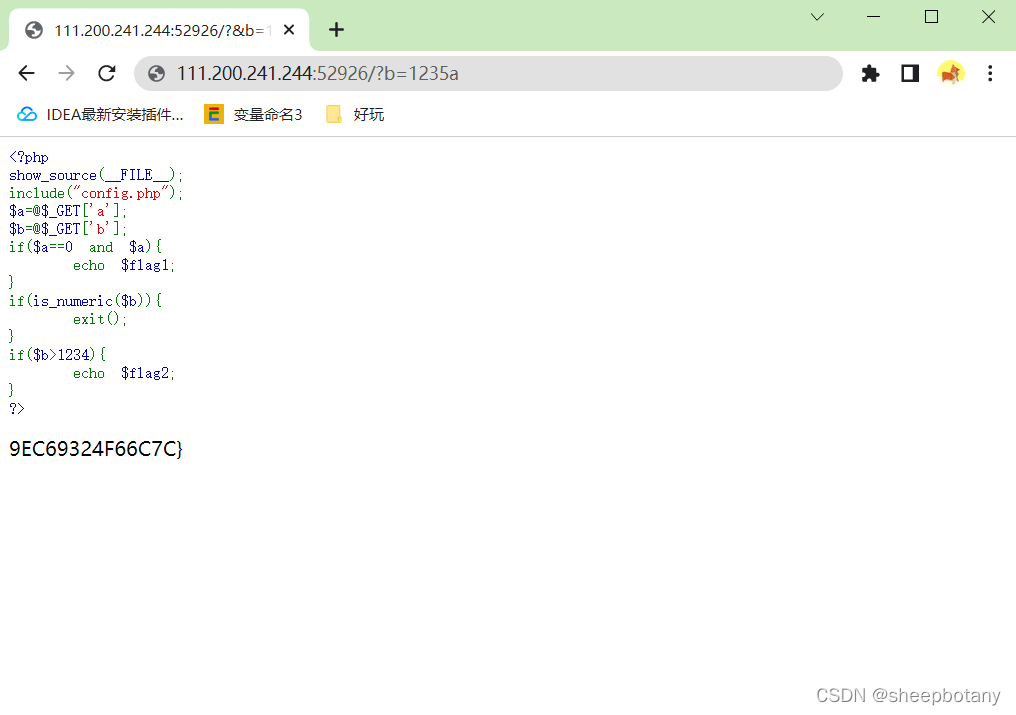
Task: Focus the address bar URL field
Action: pos(487,73)
